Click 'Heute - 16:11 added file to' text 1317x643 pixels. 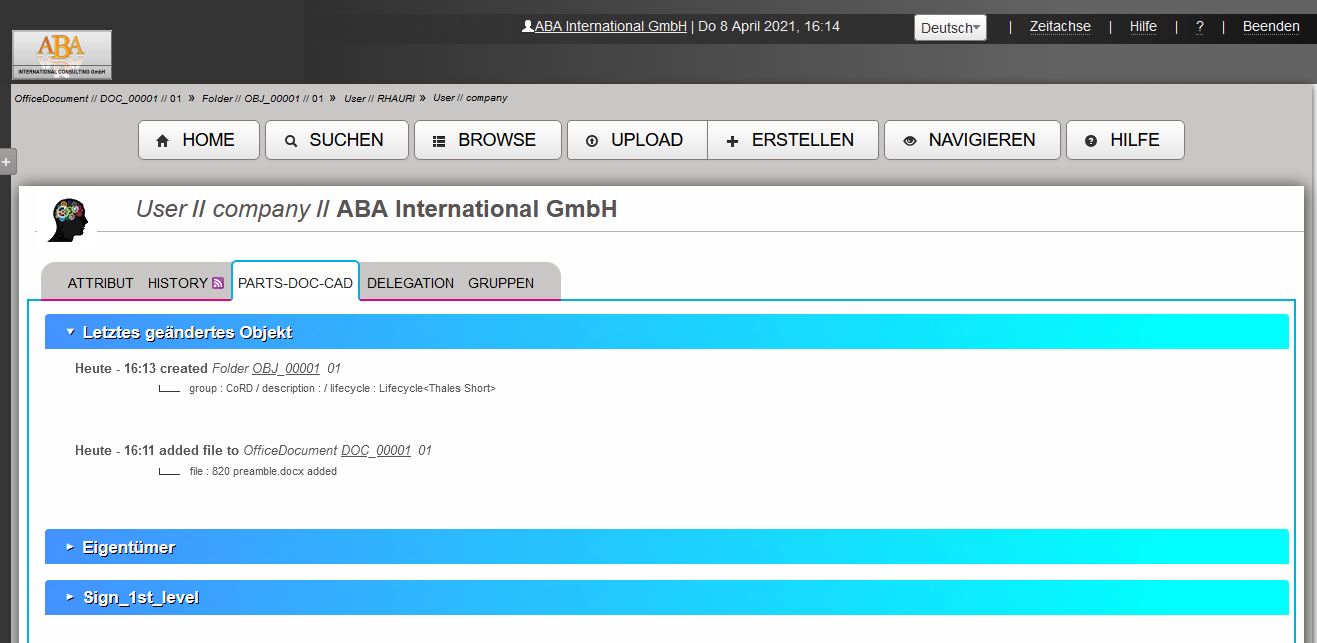point(157,451)
